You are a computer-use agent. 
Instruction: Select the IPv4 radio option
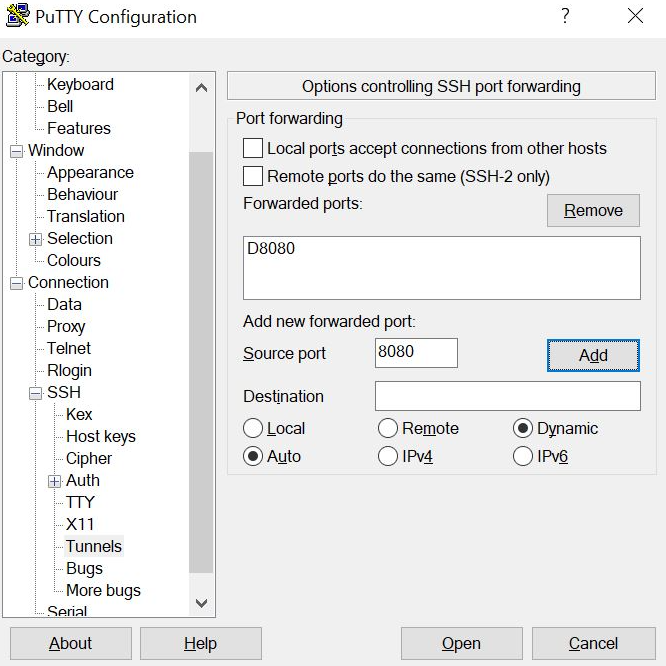click(x=388, y=457)
